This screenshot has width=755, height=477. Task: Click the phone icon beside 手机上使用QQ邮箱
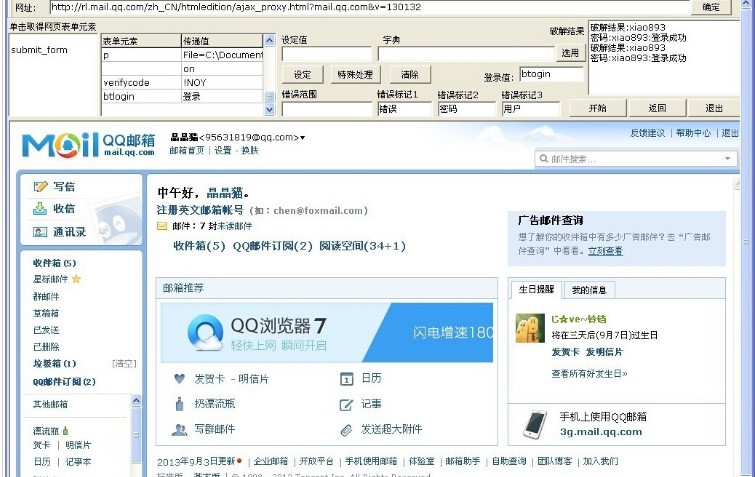coord(535,424)
